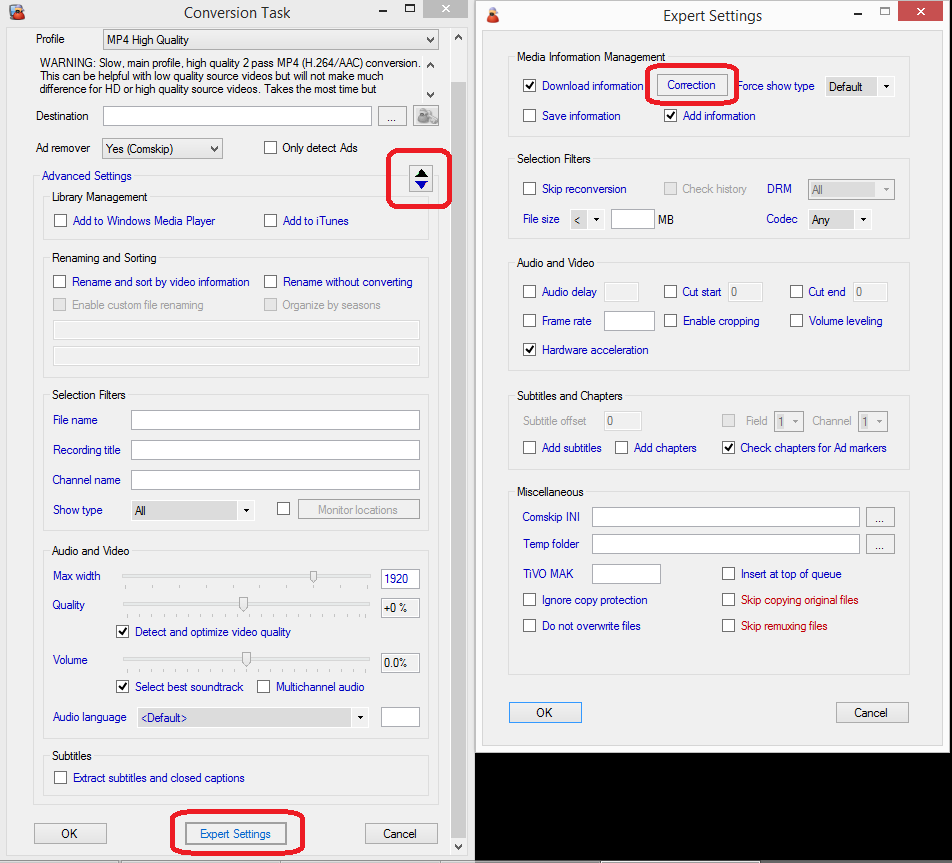Enable Insert at top of queue
Viewport: 952px width, 863px height.
[x=729, y=573]
